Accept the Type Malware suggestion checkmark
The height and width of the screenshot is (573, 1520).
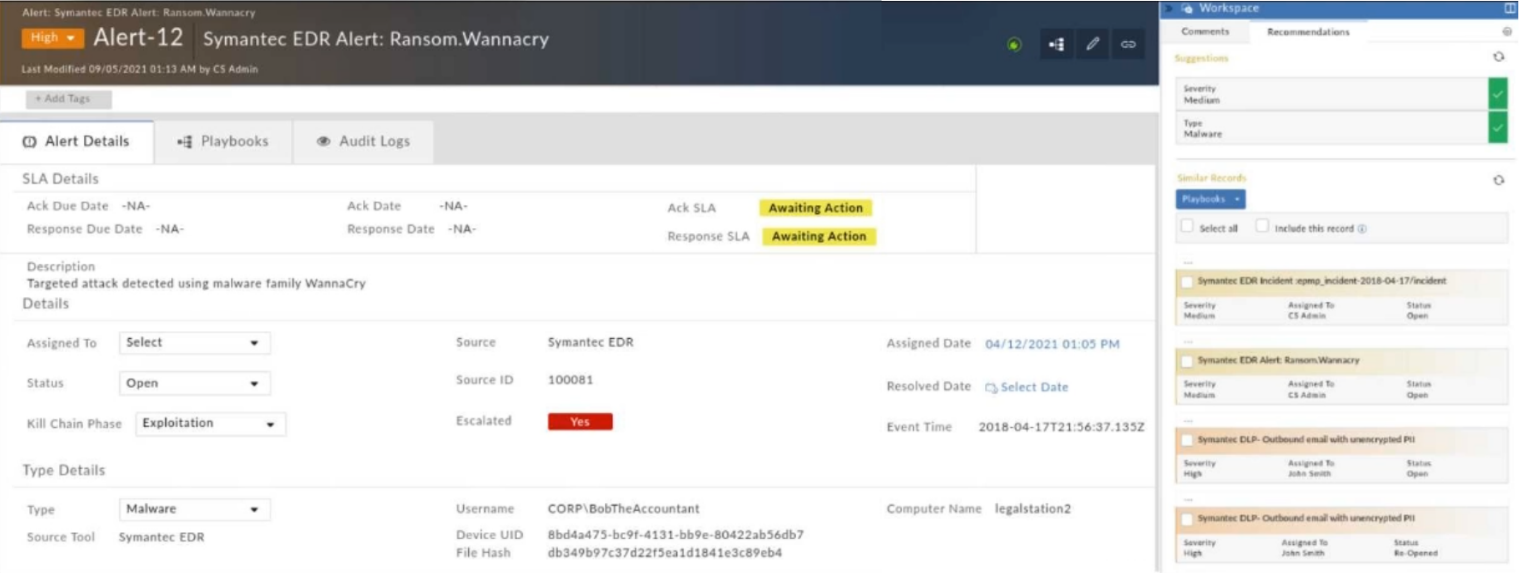(x=1497, y=128)
